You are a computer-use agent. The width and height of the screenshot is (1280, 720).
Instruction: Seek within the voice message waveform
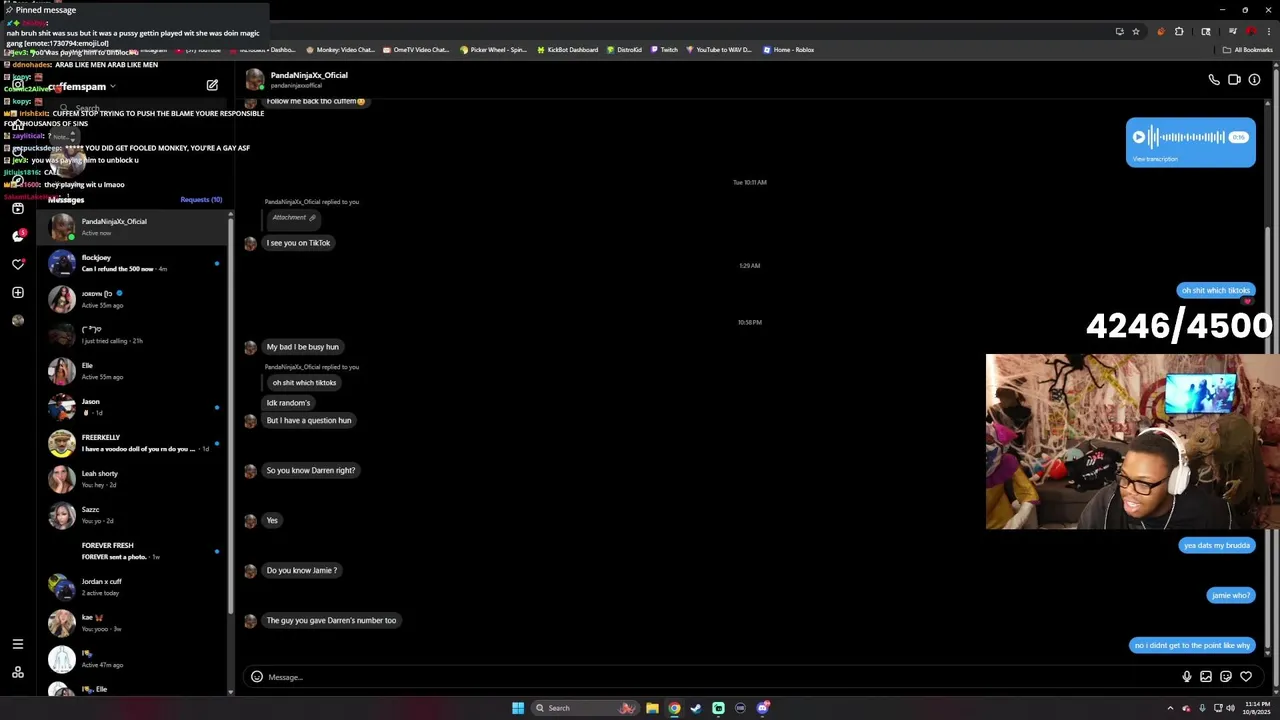1187,137
